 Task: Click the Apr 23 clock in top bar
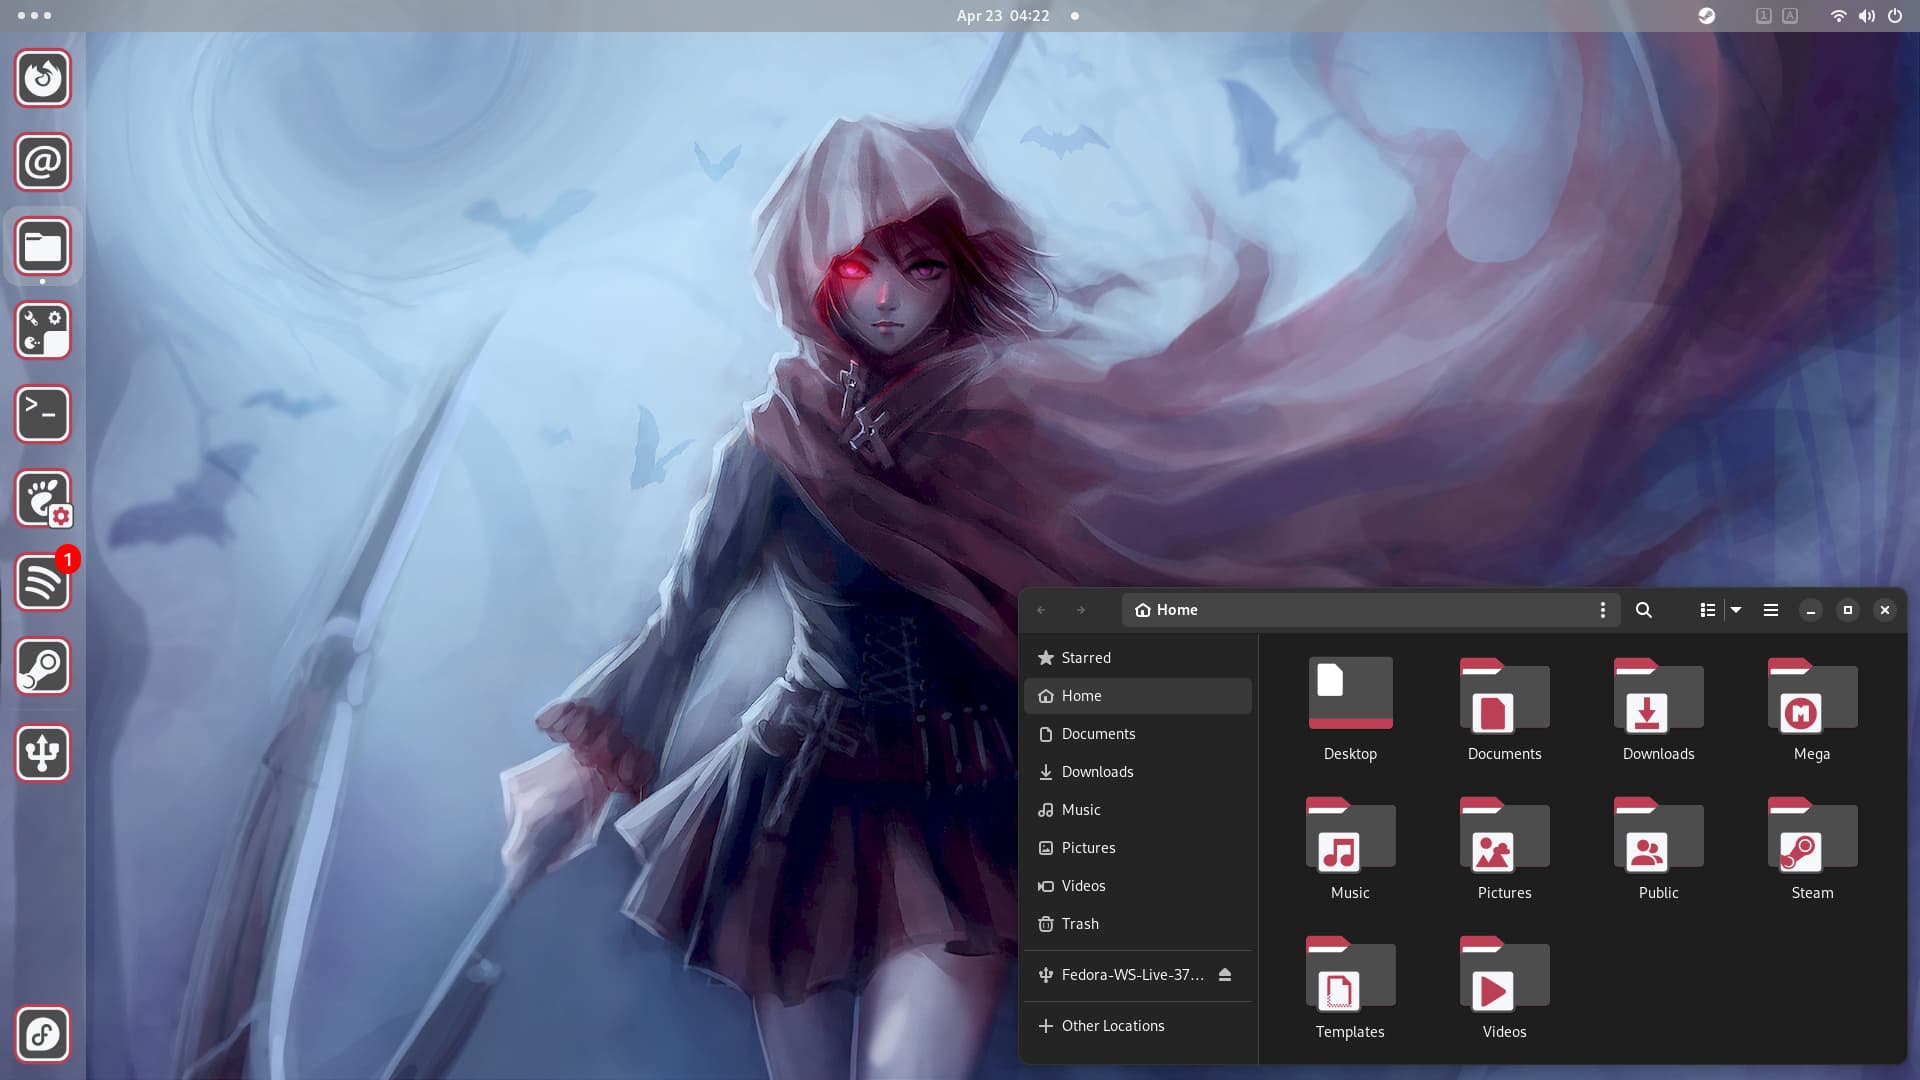(1002, 16)
